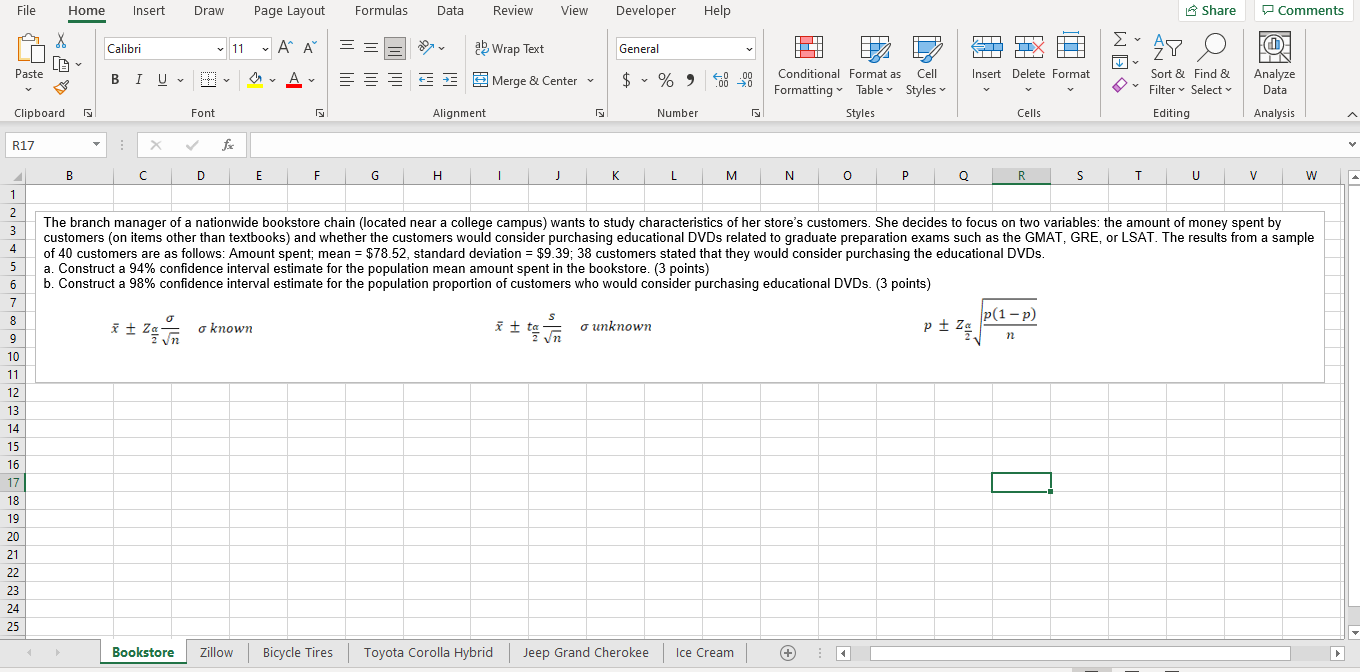Click the Share button

click(1212, 9)
